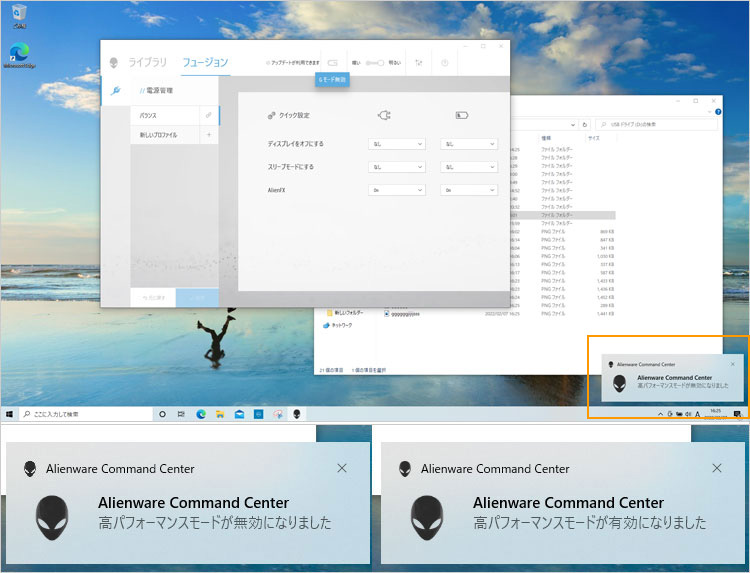
Task: Open the snipping tool icon on the taskbar
Action: tap(278, 414)
